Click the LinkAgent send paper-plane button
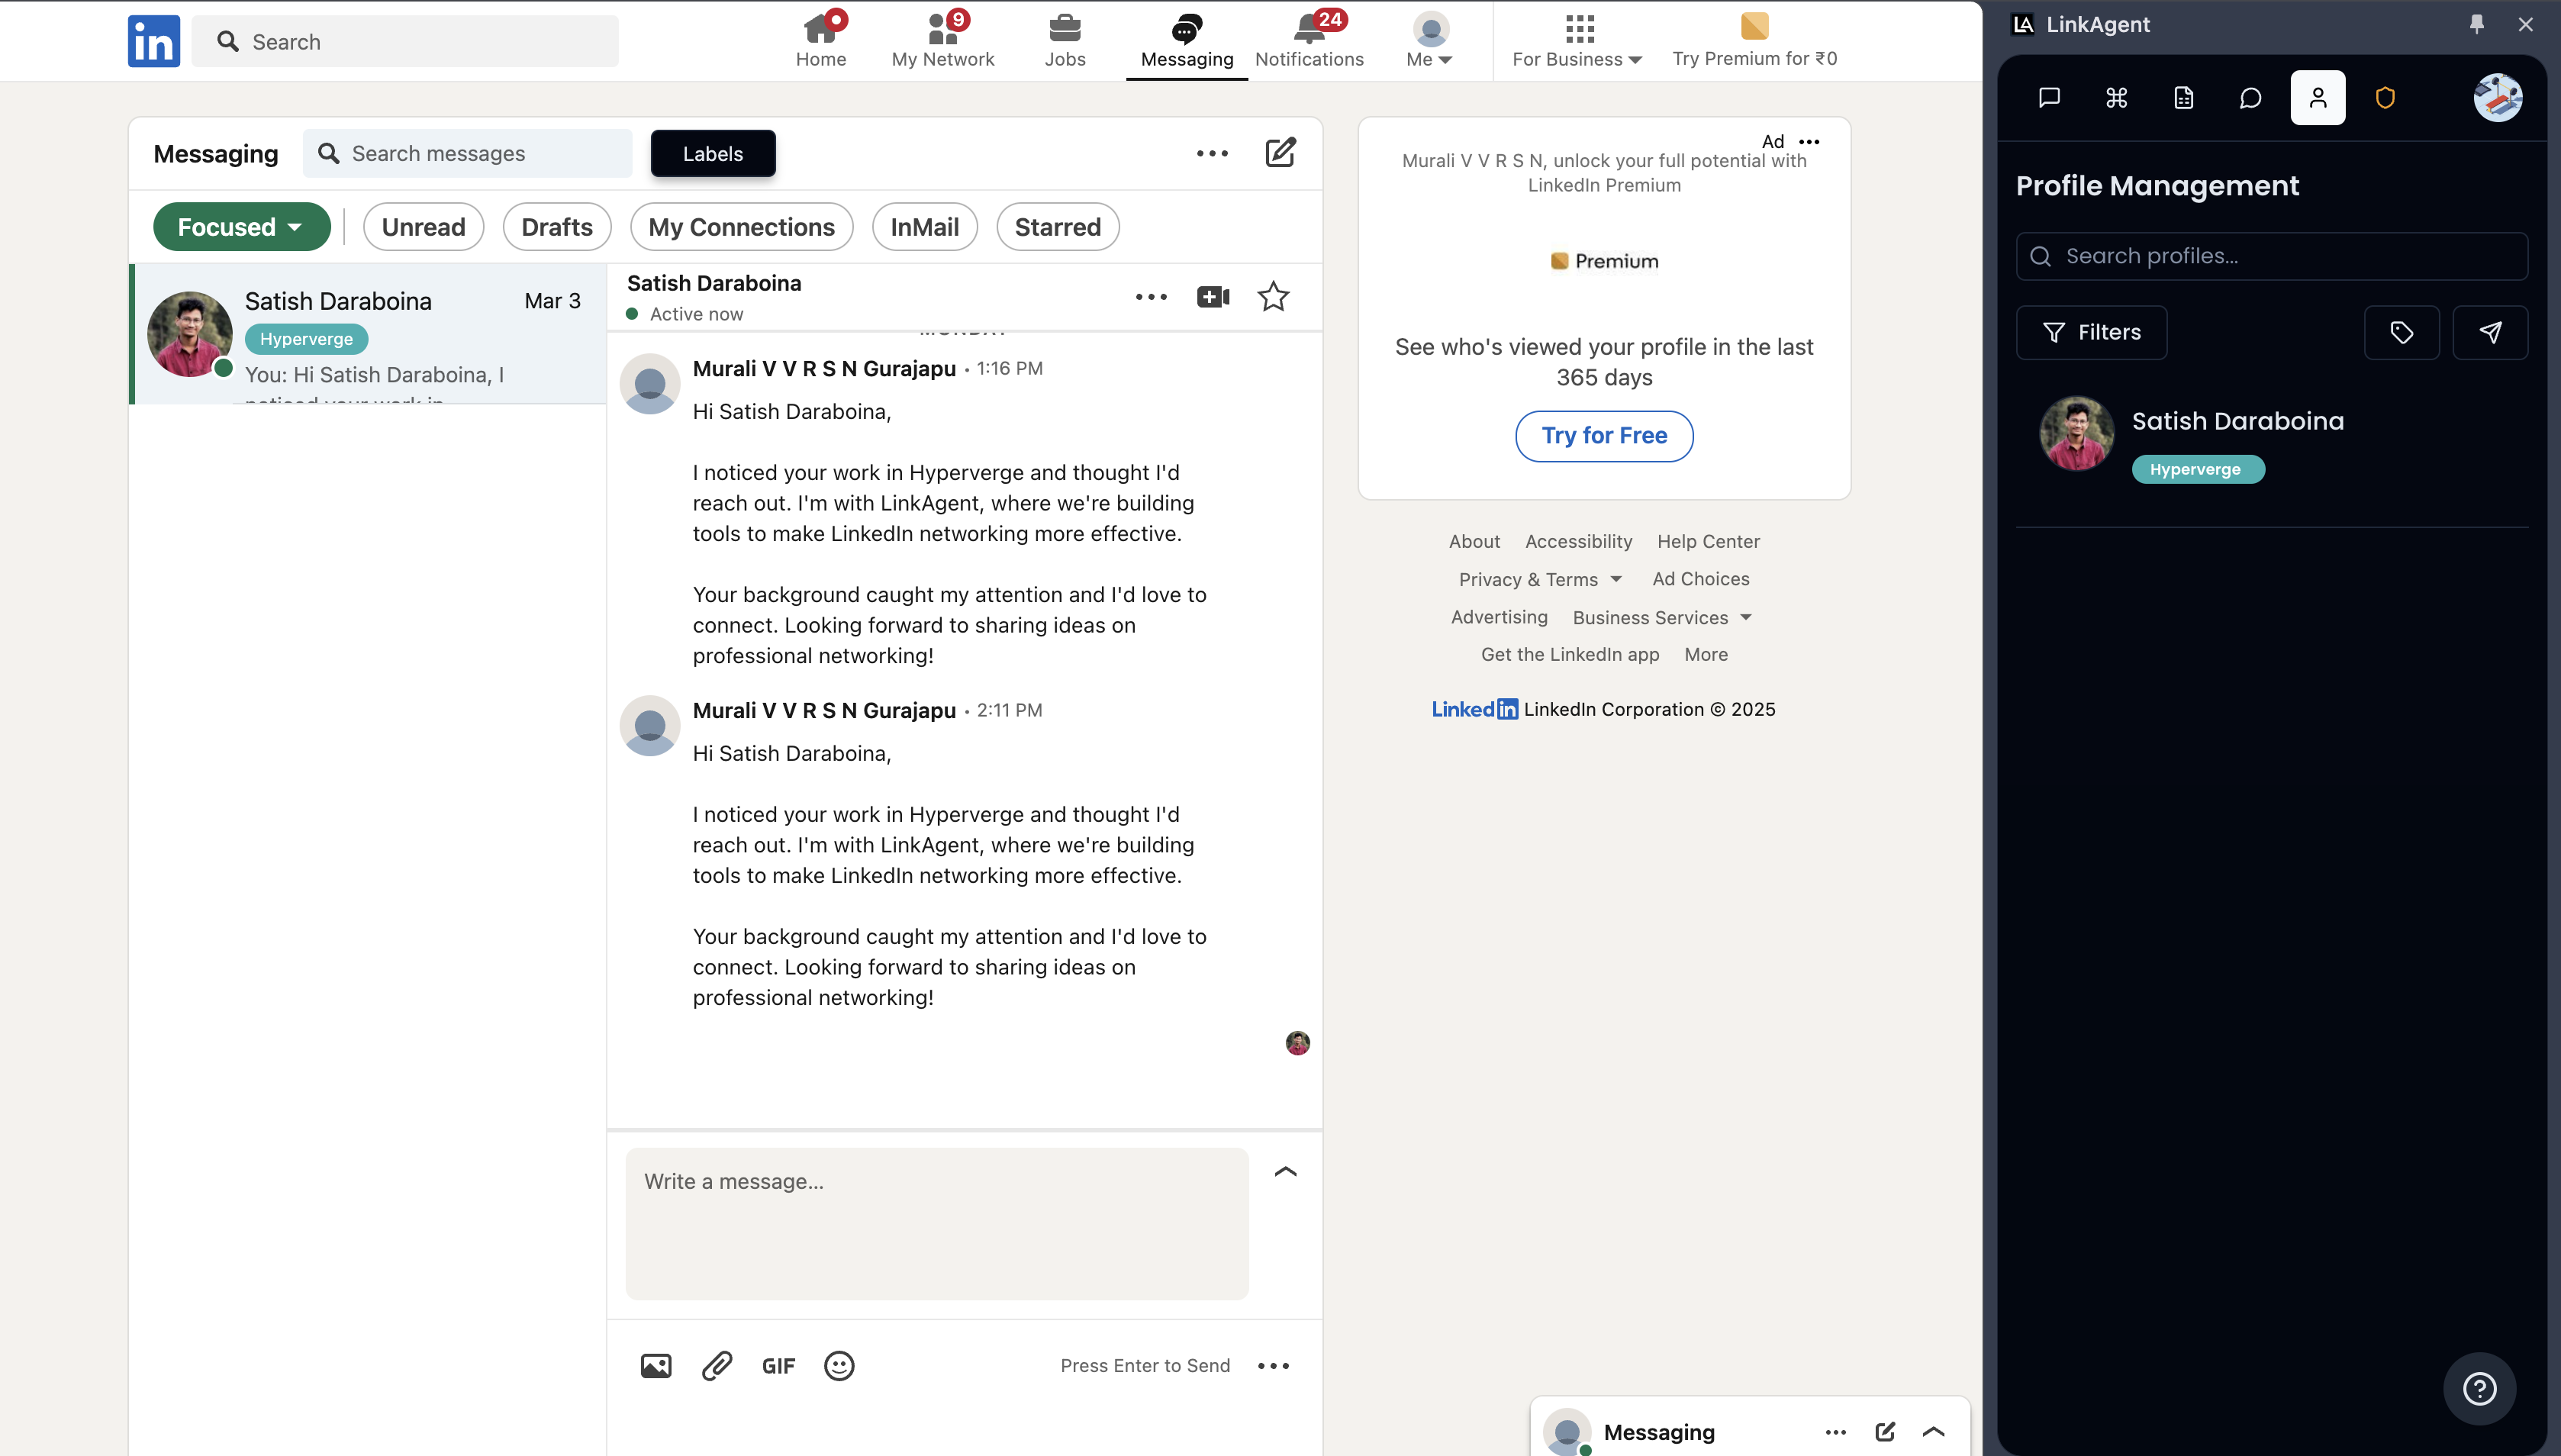The height and width of the screenshot is (1456, 2561). [2490, 332]
